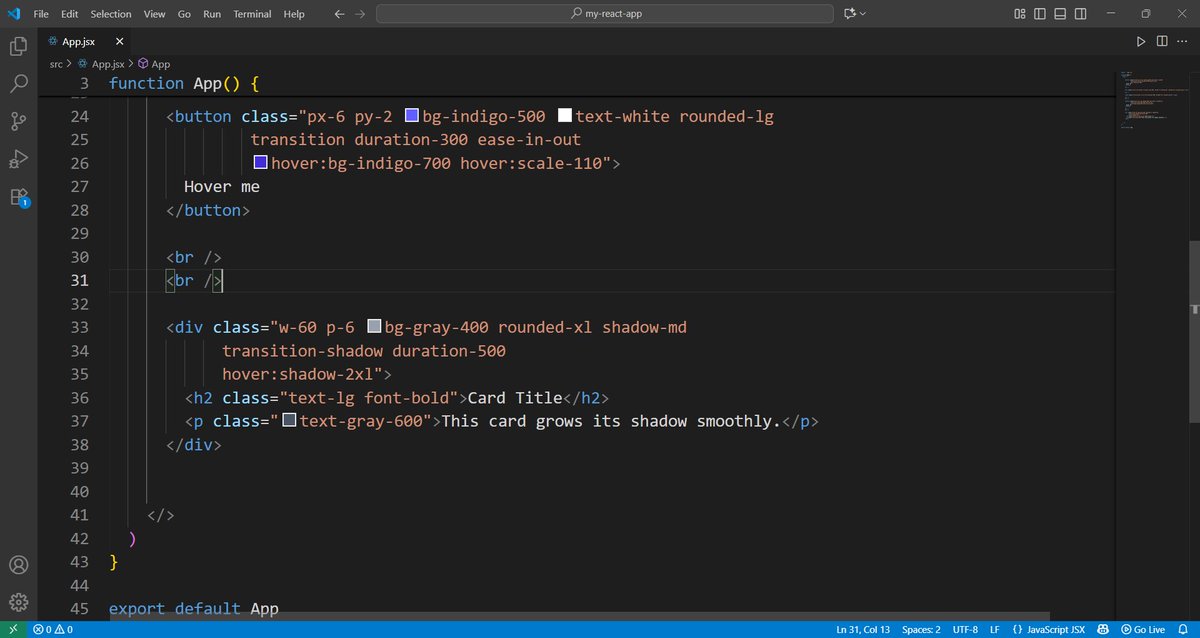Viewport: 1200px width, 638px height.
Task: Open the Selection menu
Action: [111, 14]
